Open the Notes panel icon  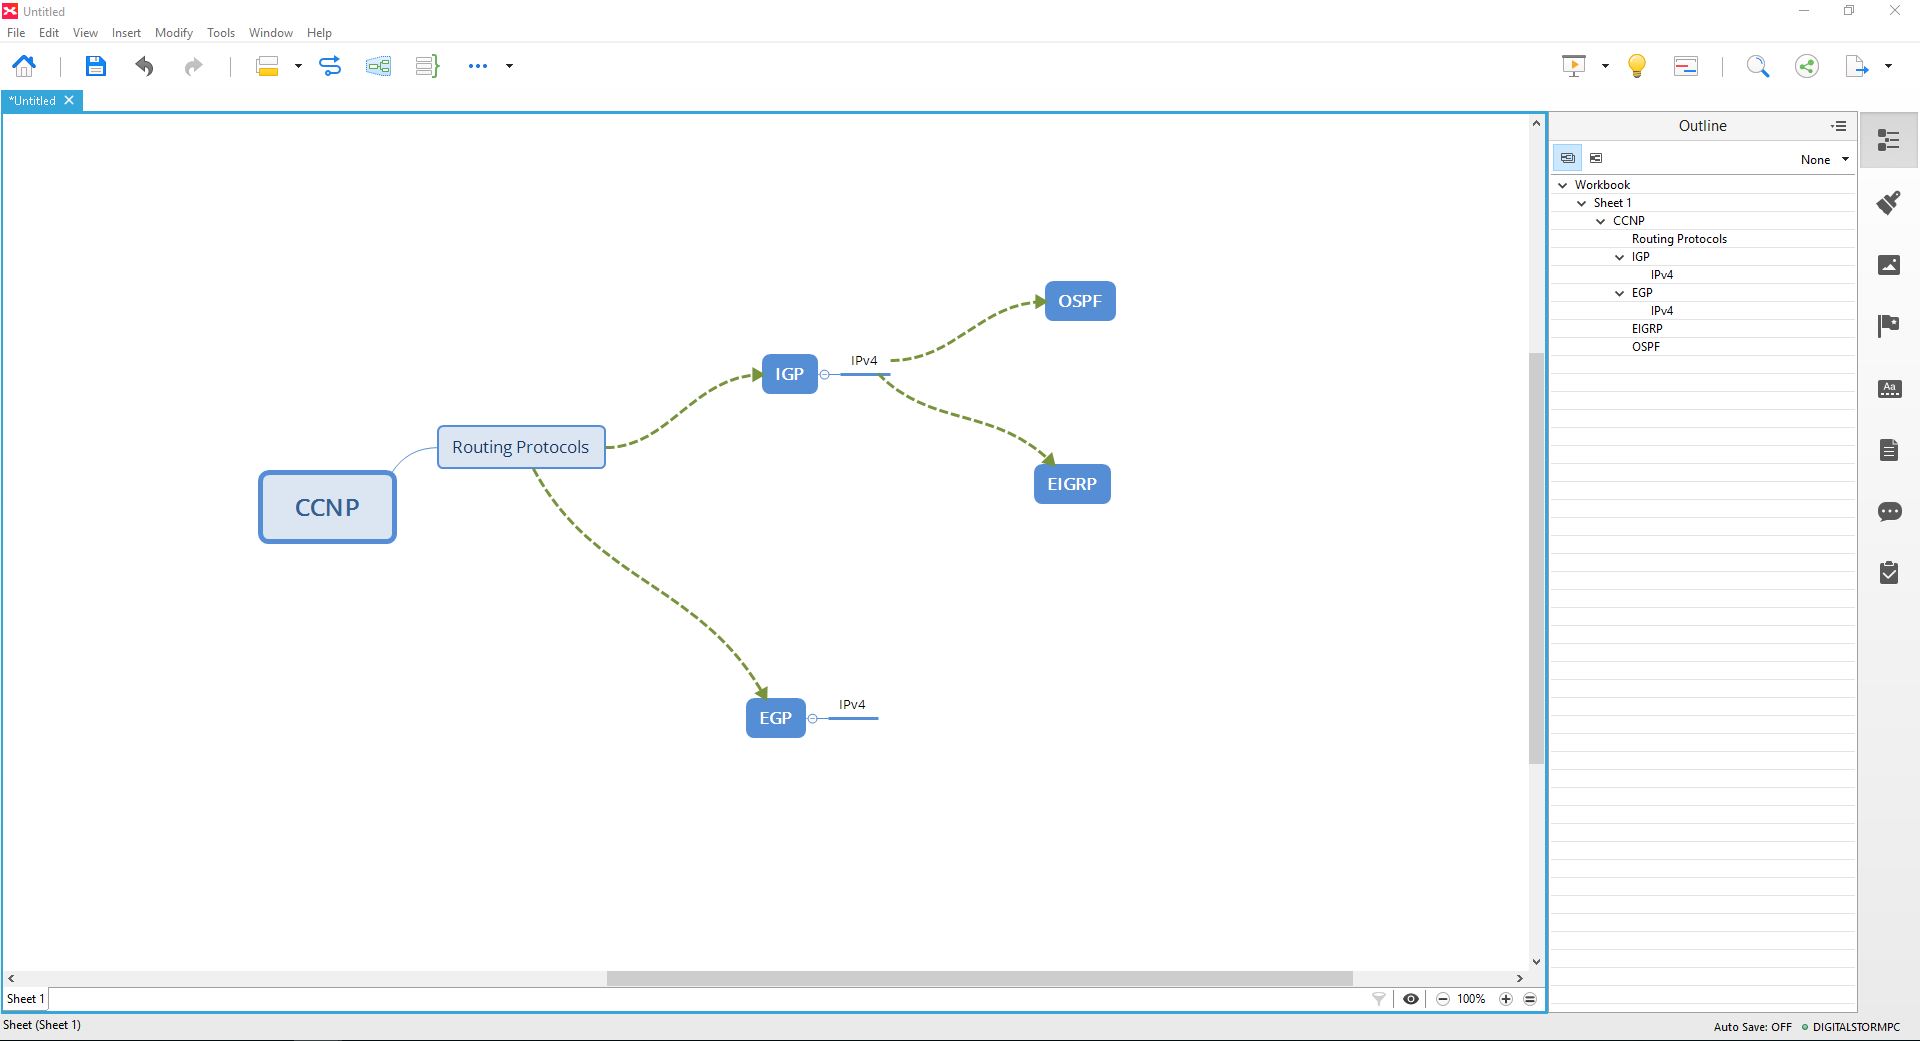(1888, 450)
